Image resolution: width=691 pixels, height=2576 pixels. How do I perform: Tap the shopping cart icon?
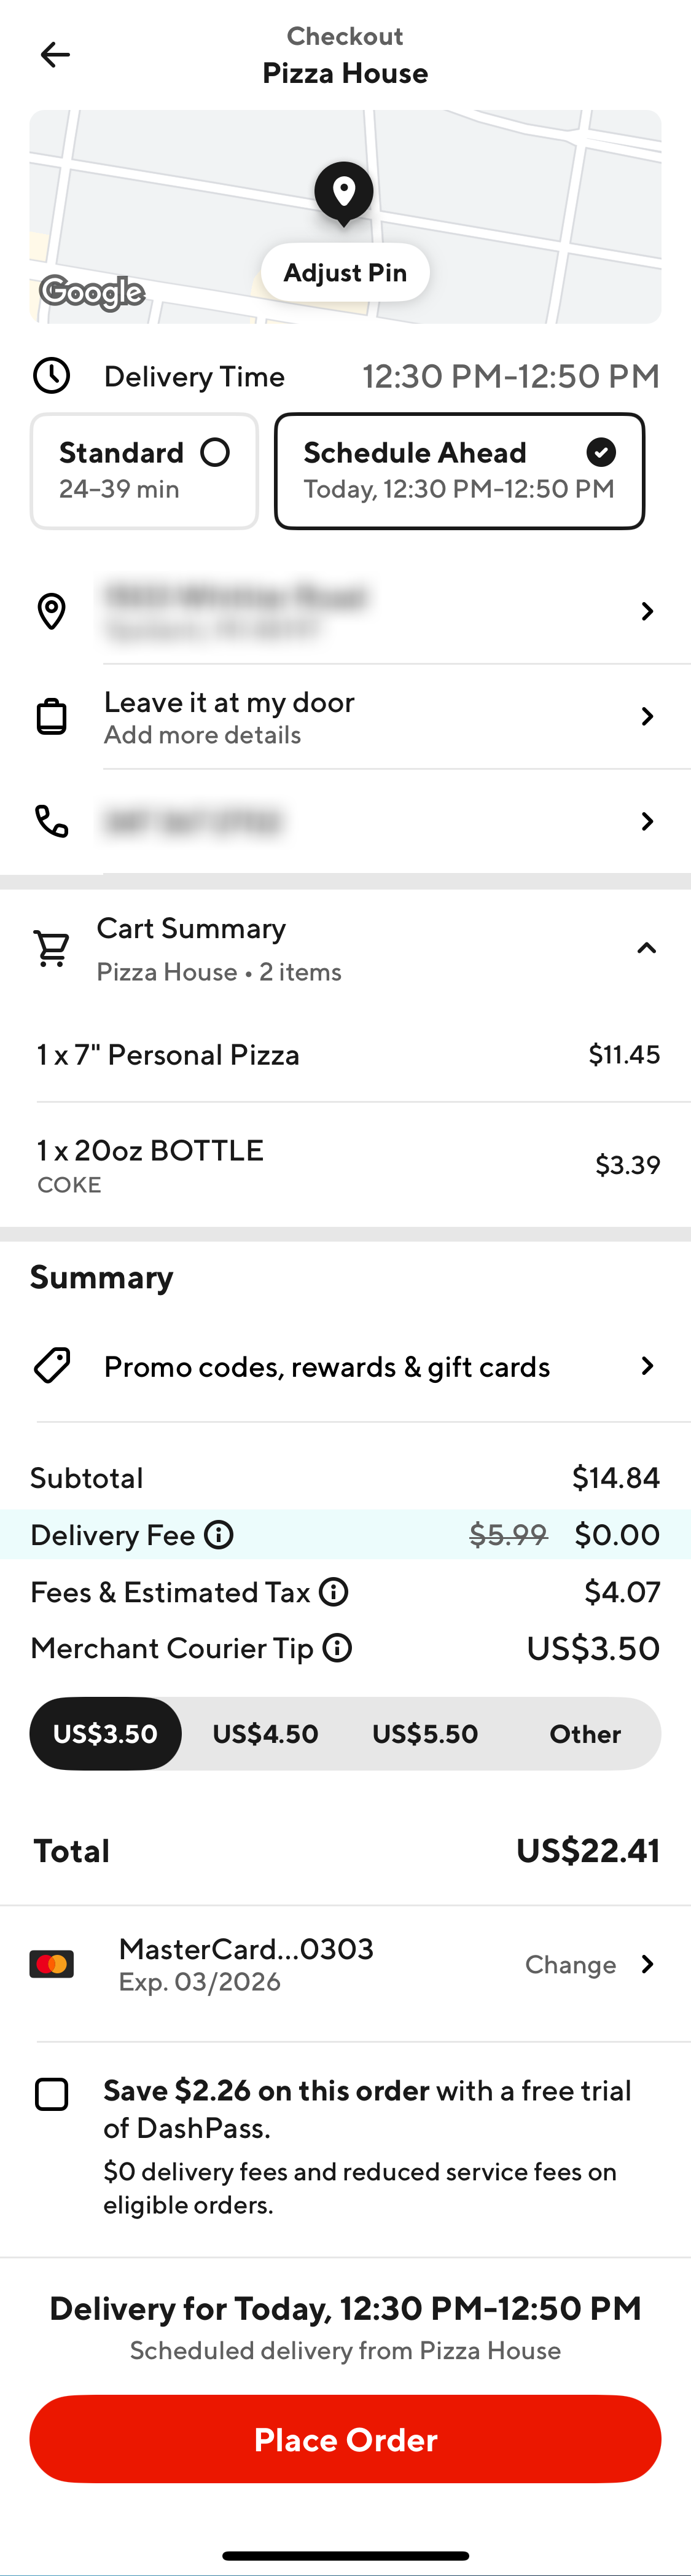click(52, 948)
